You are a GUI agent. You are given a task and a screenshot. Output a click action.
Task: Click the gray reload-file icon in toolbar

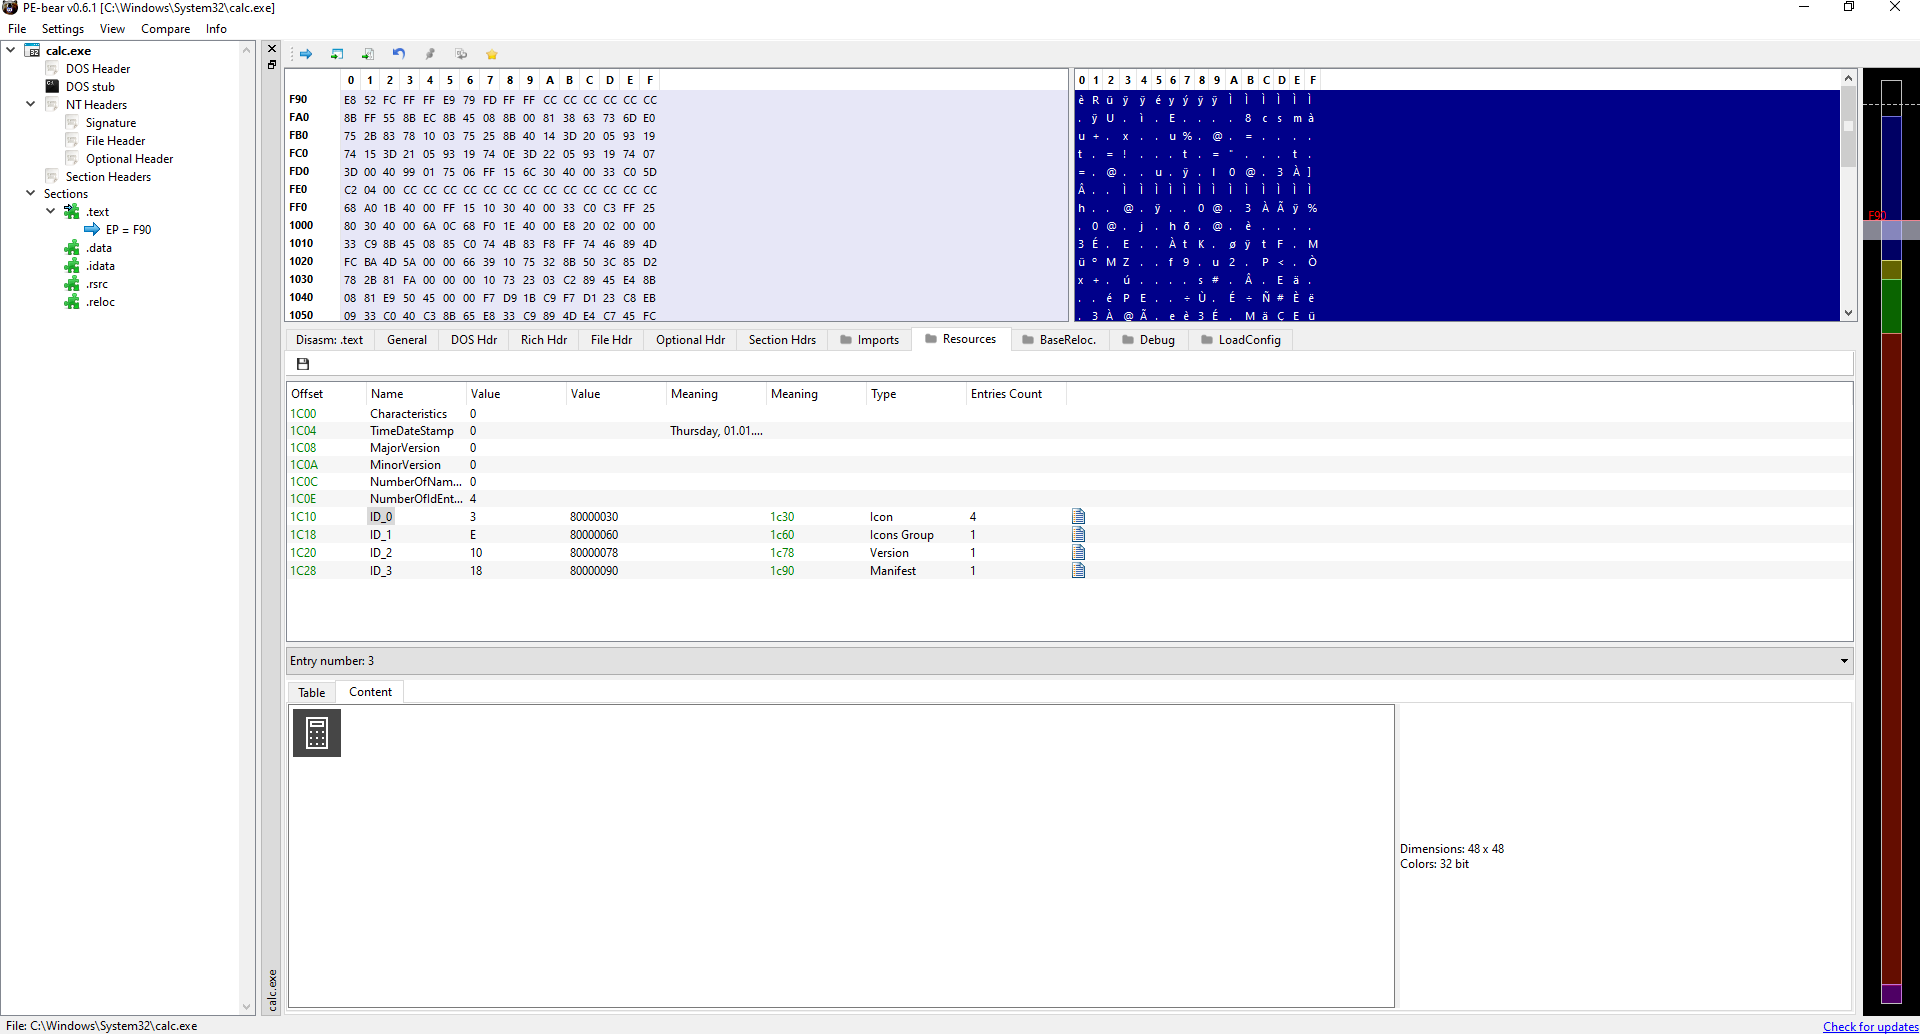pyautogui.click(x=461, y=54)
